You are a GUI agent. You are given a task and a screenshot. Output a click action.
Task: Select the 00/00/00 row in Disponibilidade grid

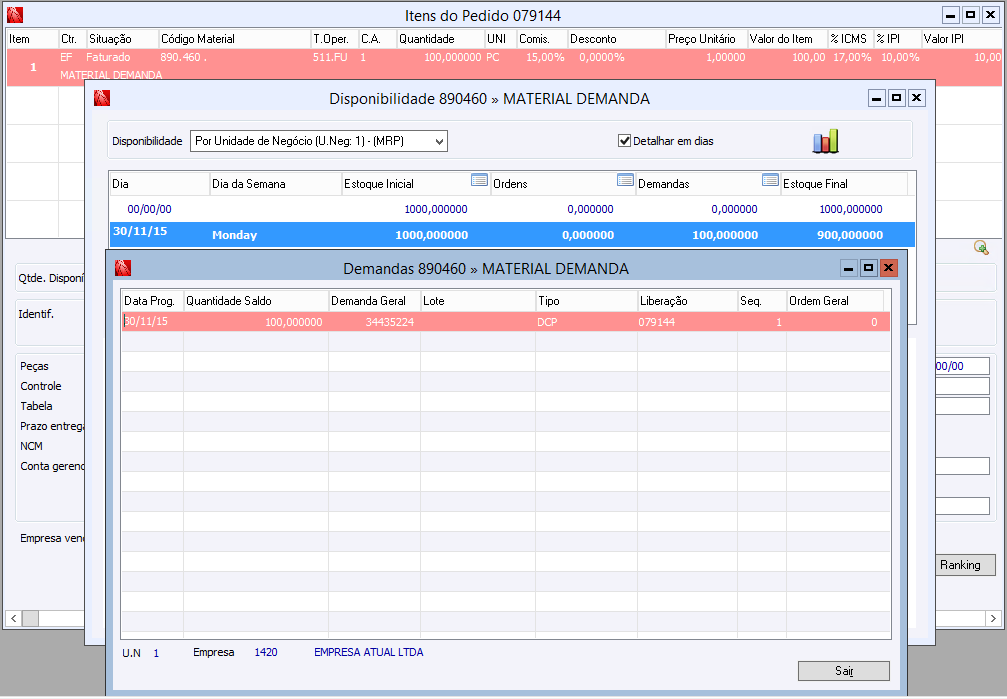pos(512,209)
